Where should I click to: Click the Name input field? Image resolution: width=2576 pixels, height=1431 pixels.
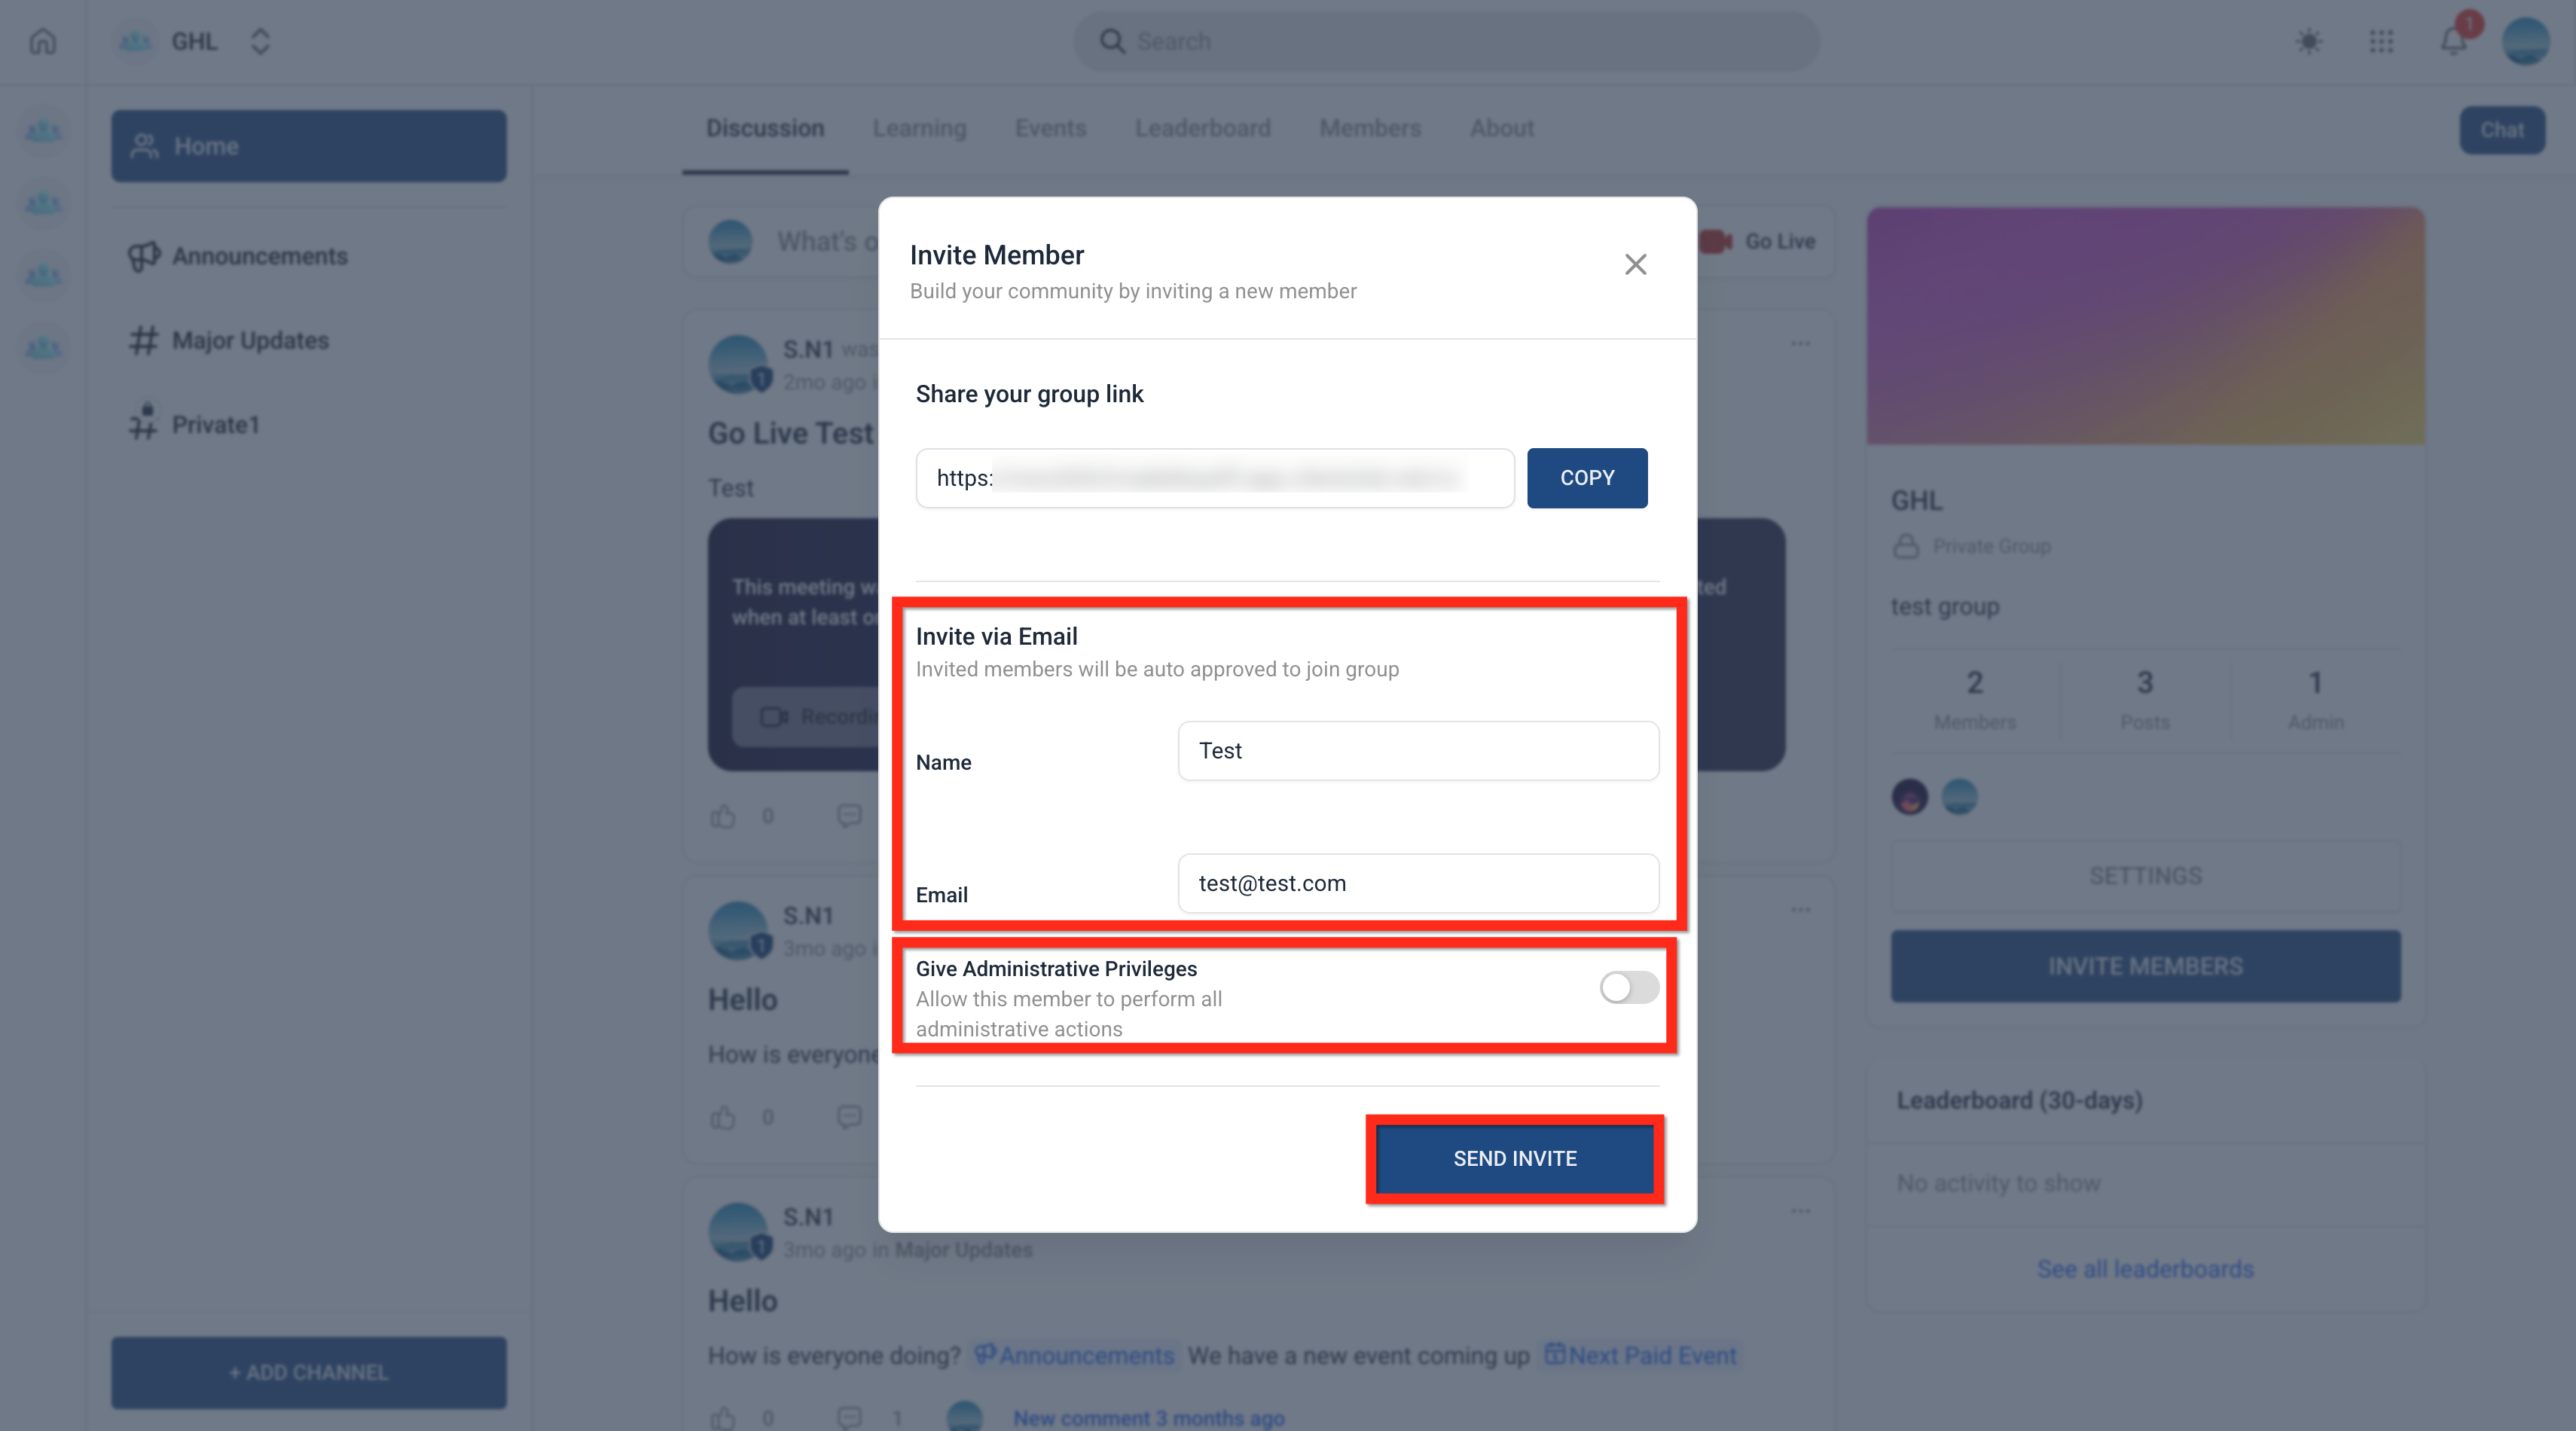click(1418, 751)
